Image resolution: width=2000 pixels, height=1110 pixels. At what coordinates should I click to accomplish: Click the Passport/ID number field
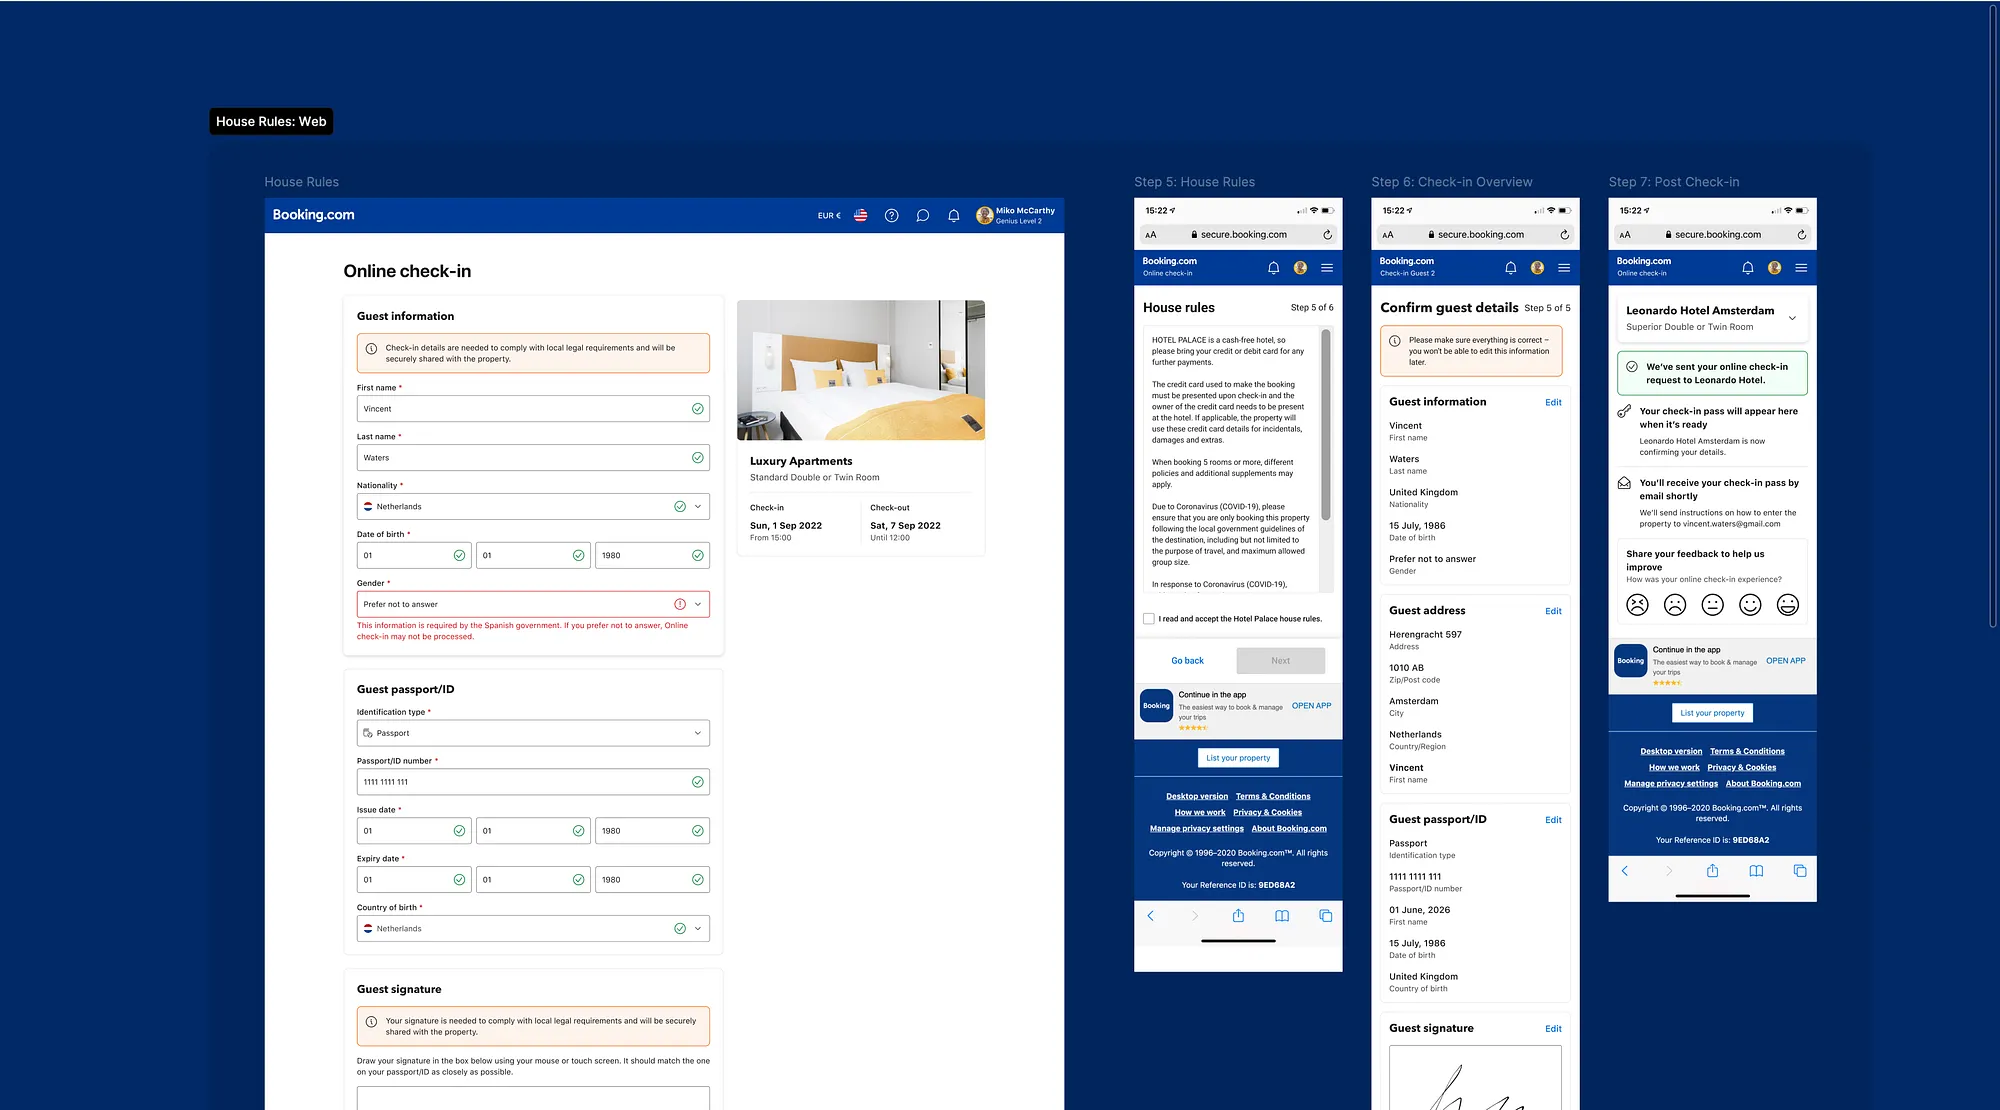click(533, 782)
